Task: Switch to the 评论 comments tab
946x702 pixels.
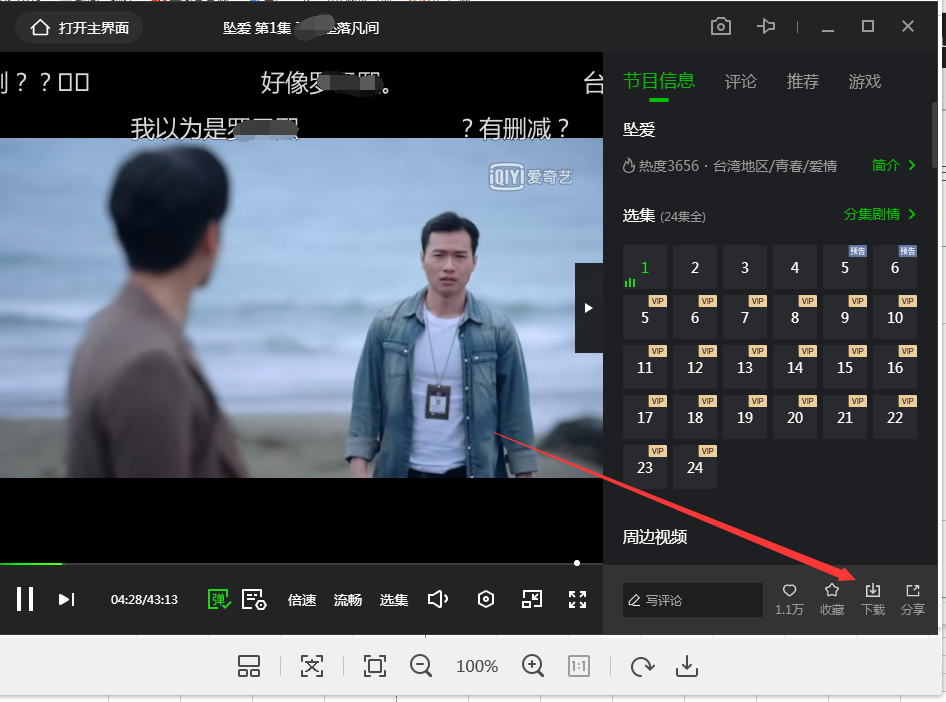Action: pyautogui.click(x=741, y=82)
